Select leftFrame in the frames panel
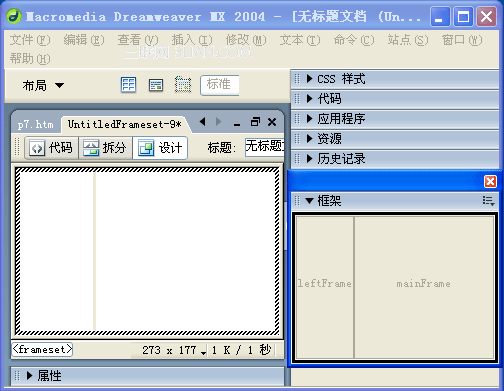This screenshot has height=391, width=504. [x=325, y=287]
